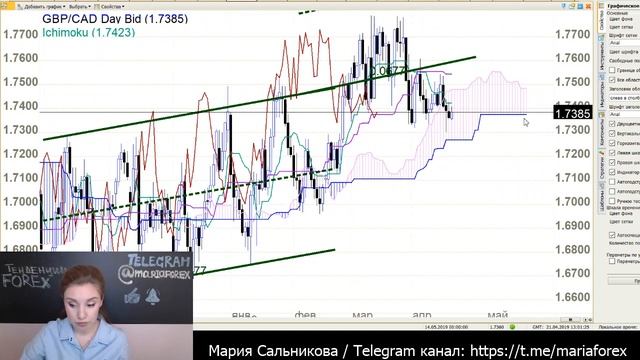Toggle the Двуцветные checkbox
The height and width of the screenshot is (360, 640).
(x=612, y=123)
